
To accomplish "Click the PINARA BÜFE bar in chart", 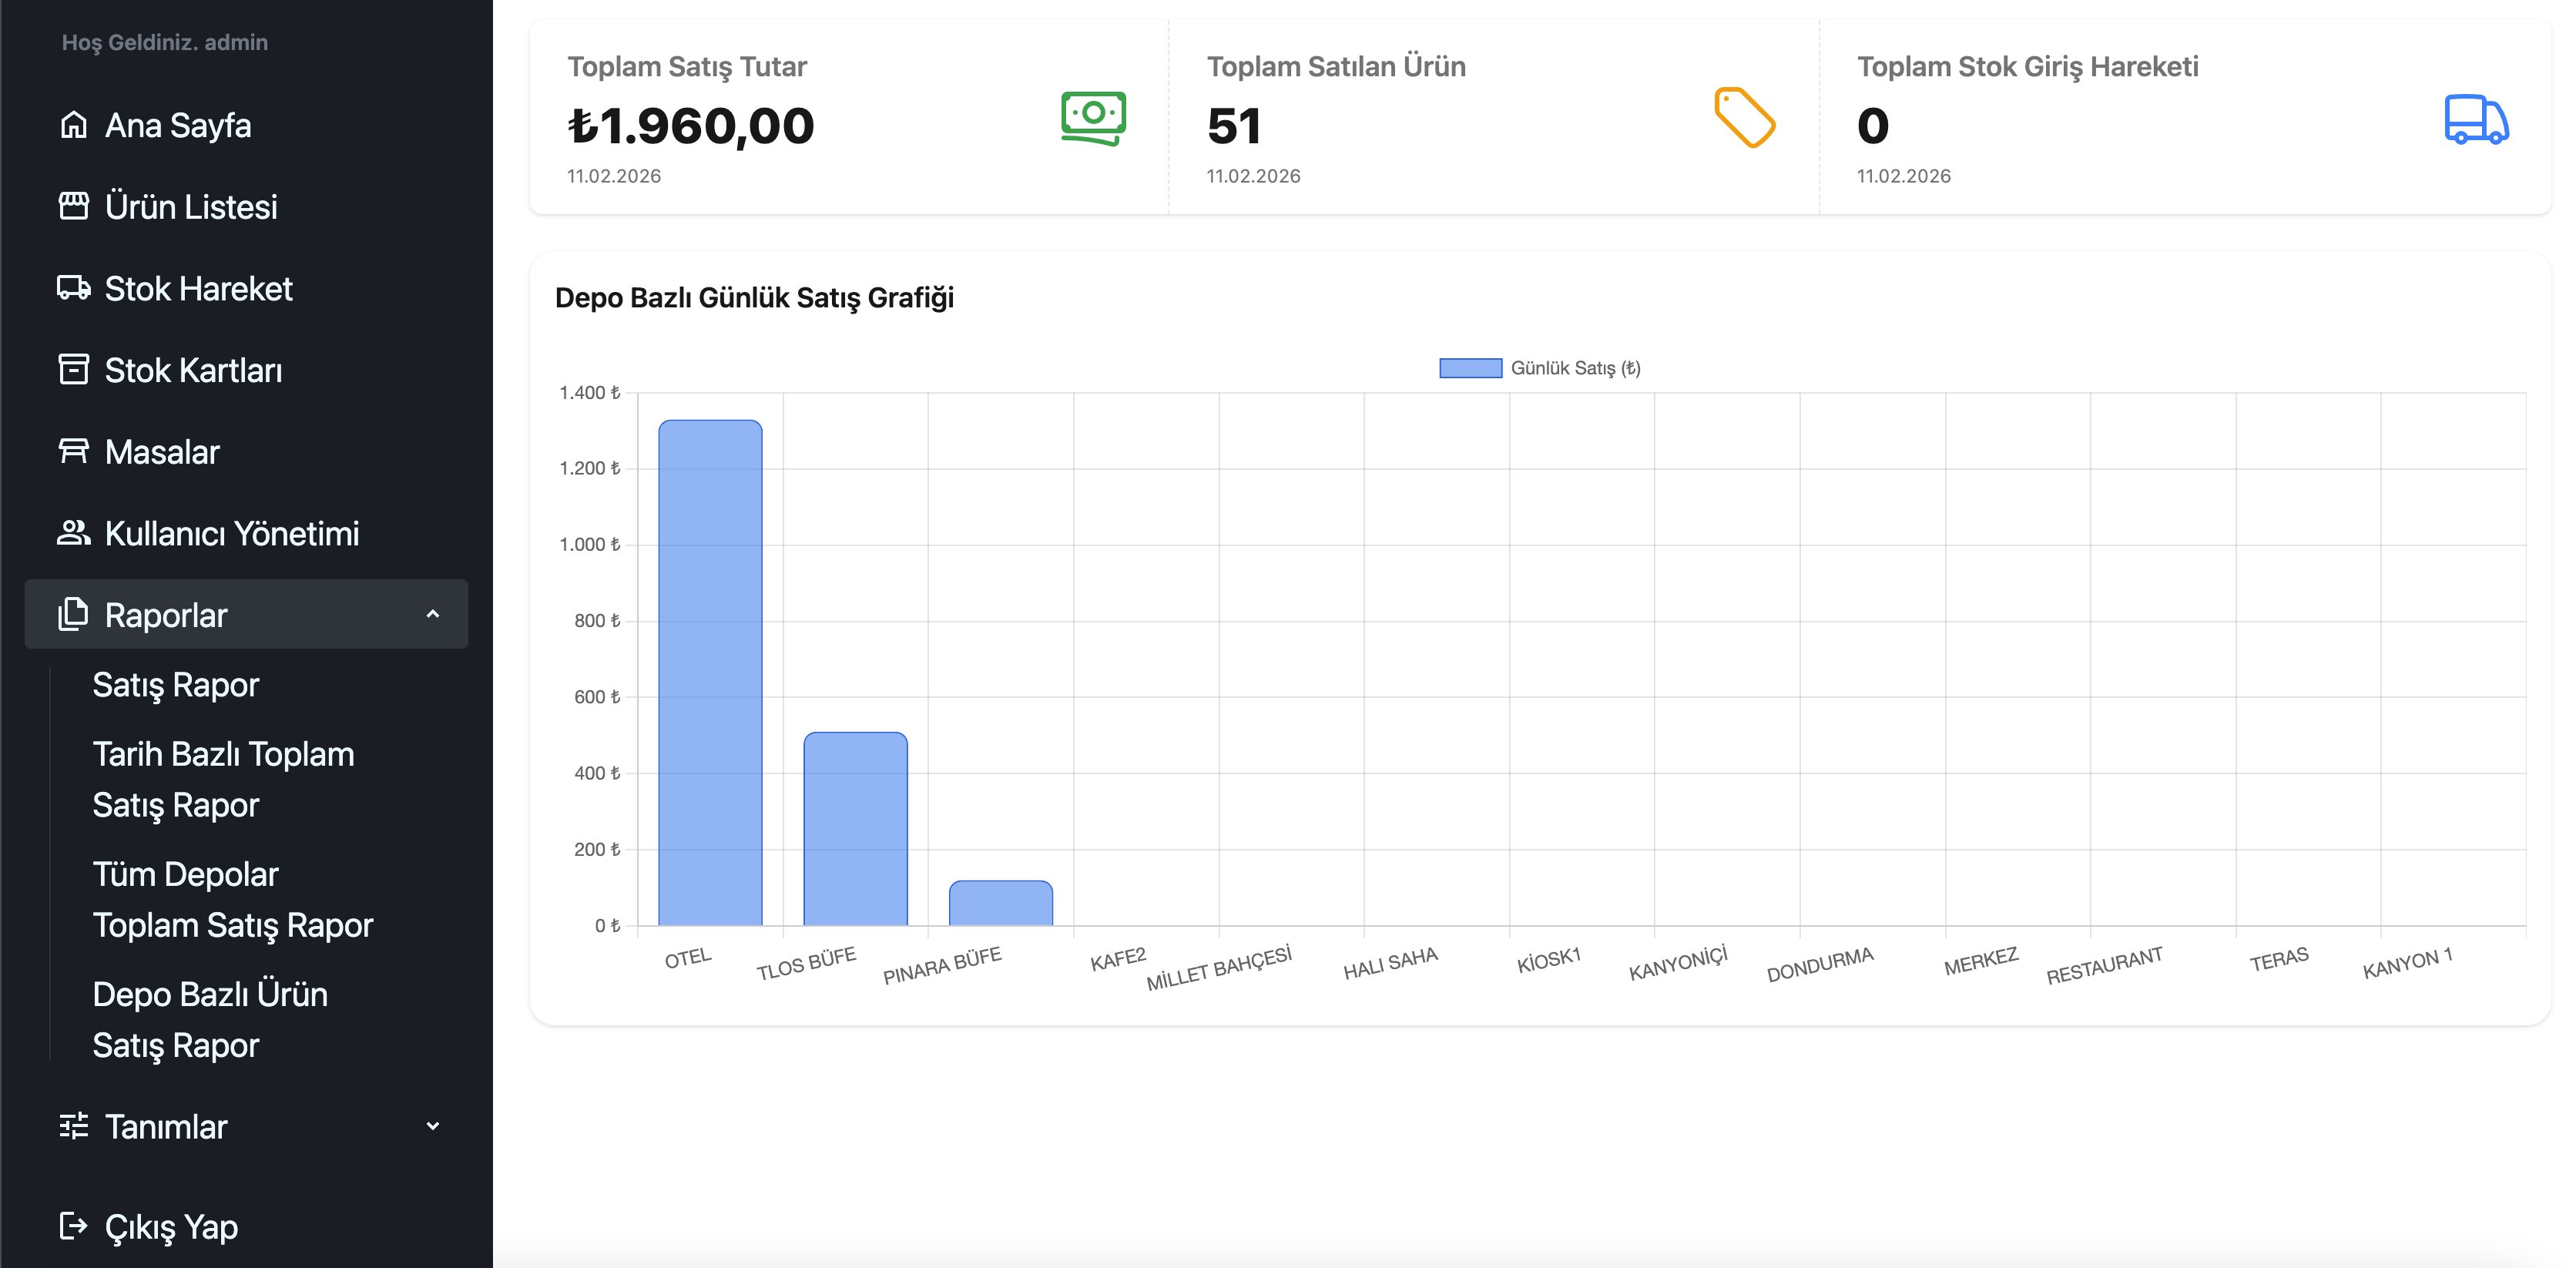I will tap(1000, 903).
